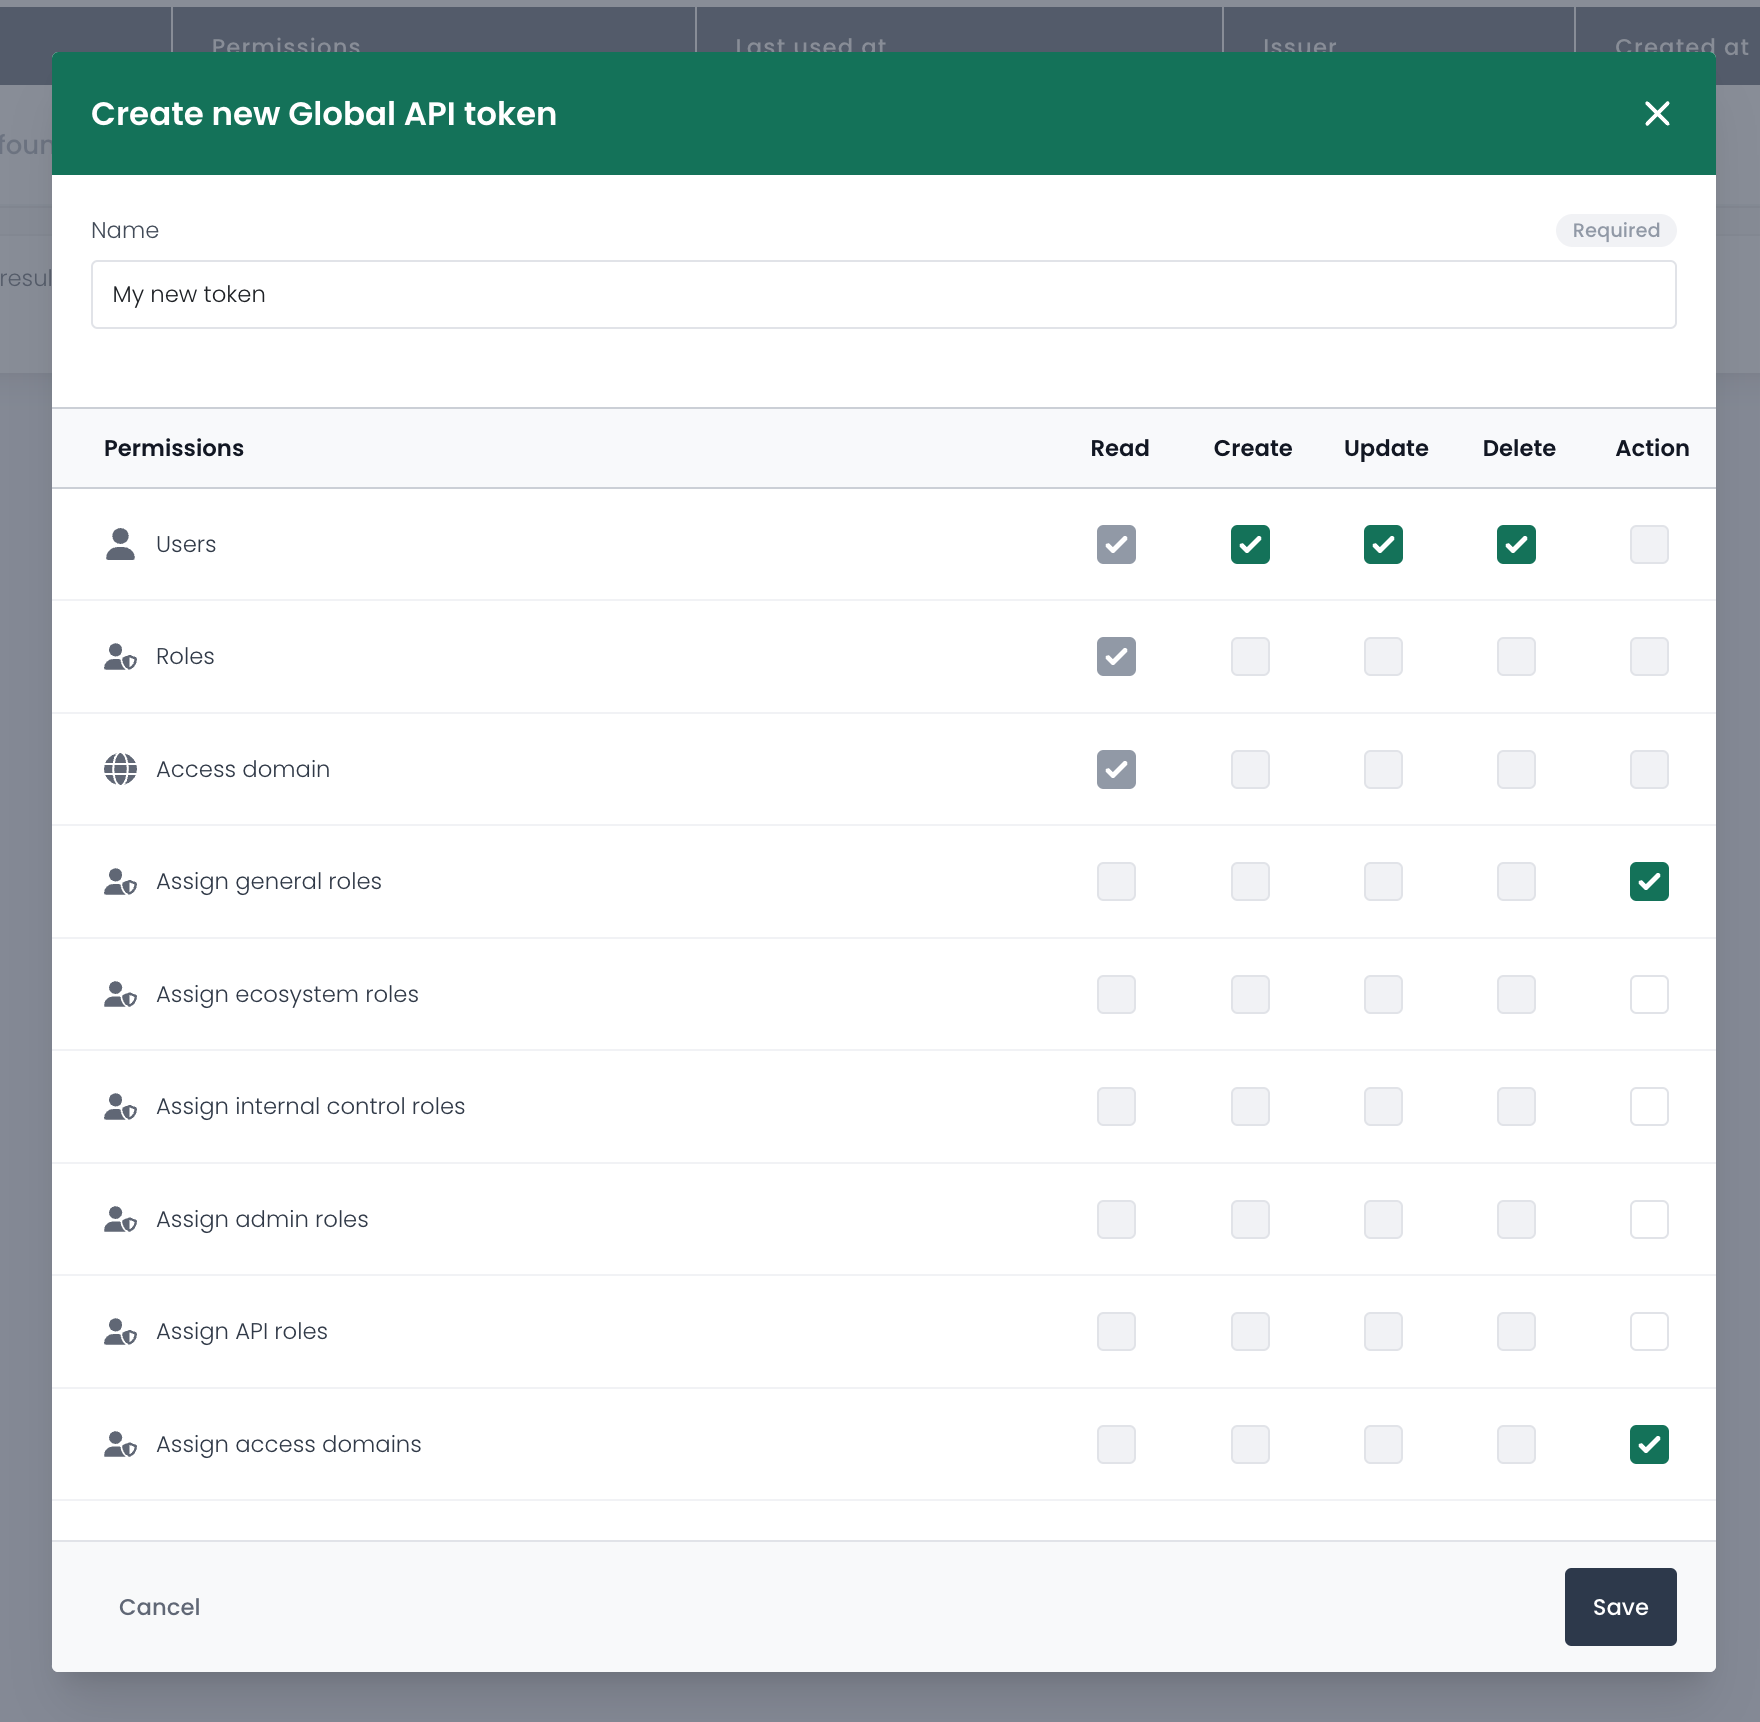
Task: Click the Access domain globe icon
Action: 120,769
